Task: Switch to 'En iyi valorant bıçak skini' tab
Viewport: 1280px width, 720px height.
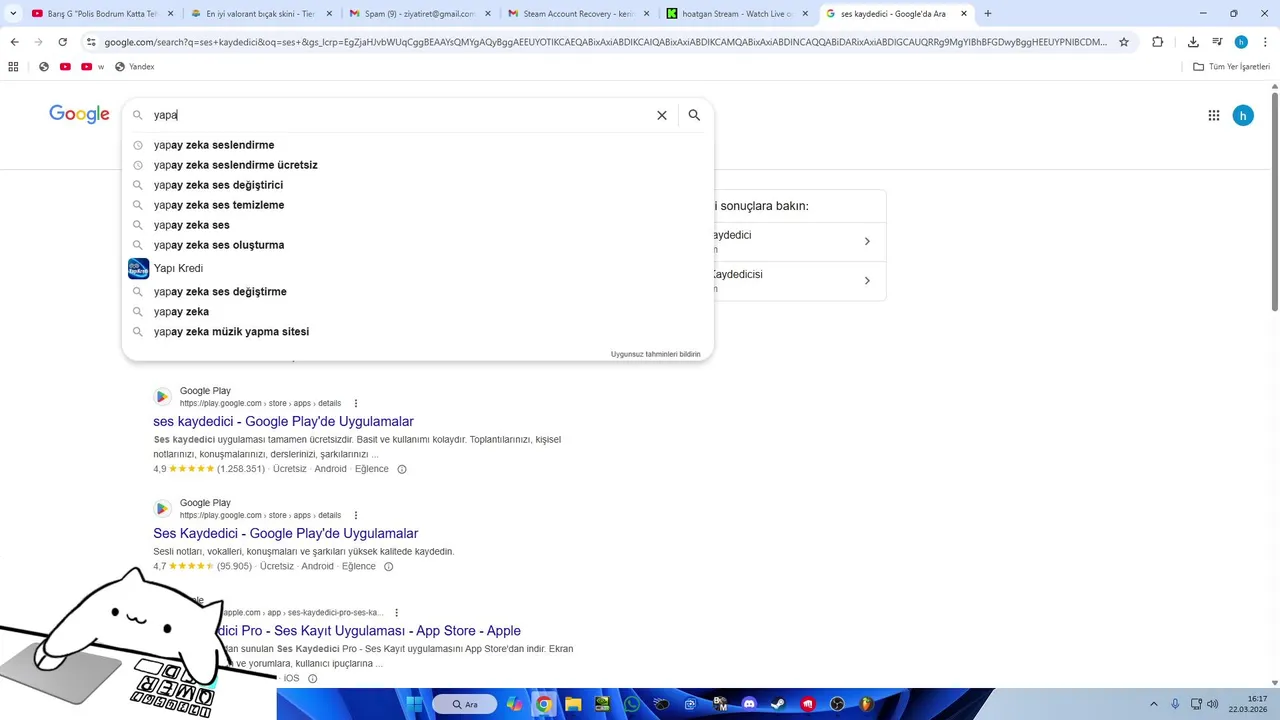Action: click(260, 14)
